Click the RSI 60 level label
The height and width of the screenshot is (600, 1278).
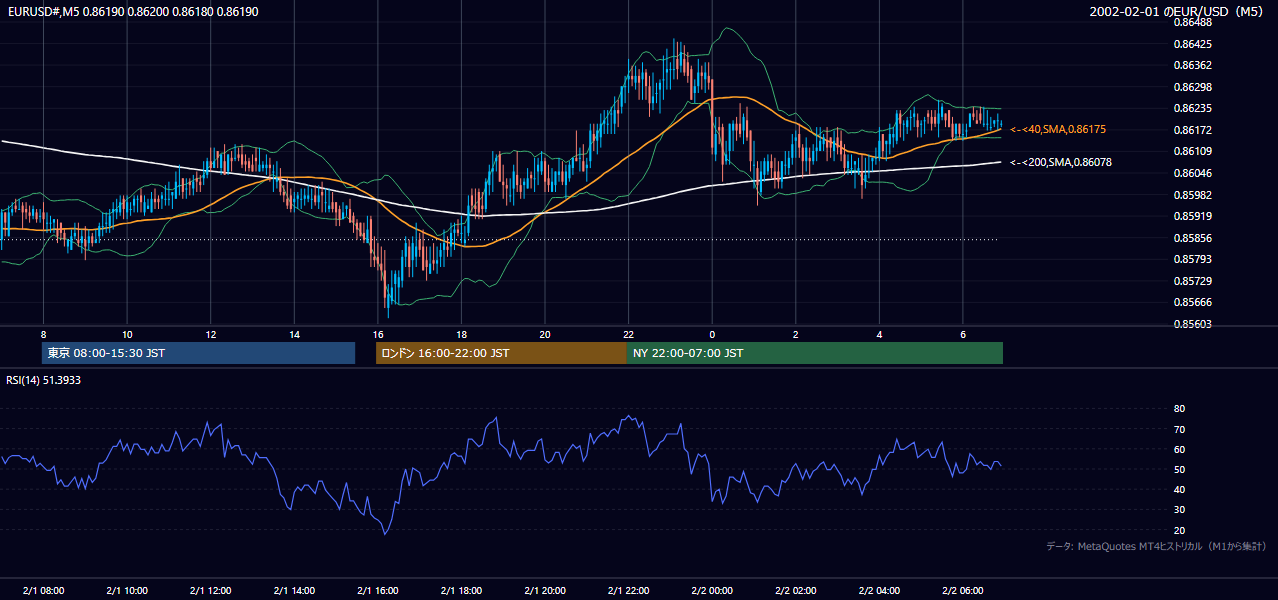coord(1179,449)
